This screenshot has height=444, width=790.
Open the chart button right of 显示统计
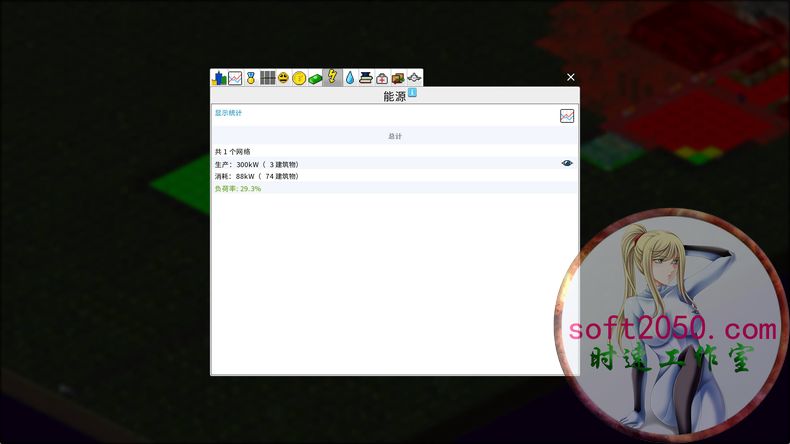coord(567,116)
